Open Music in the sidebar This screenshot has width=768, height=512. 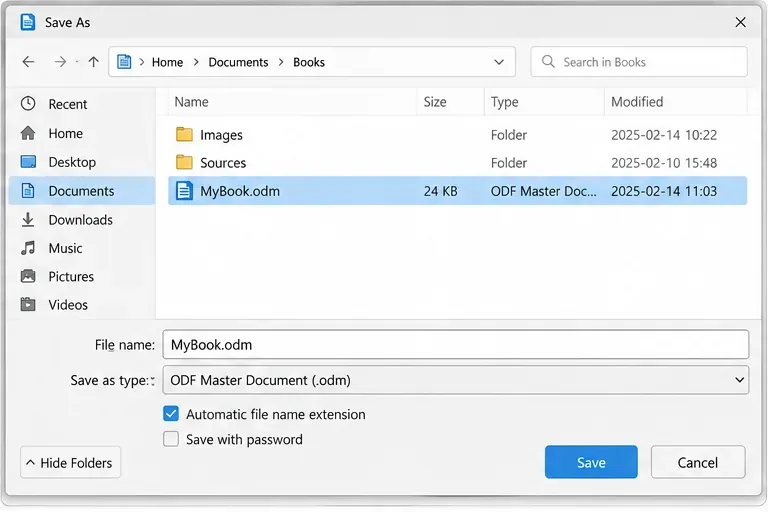click(82, 248)
